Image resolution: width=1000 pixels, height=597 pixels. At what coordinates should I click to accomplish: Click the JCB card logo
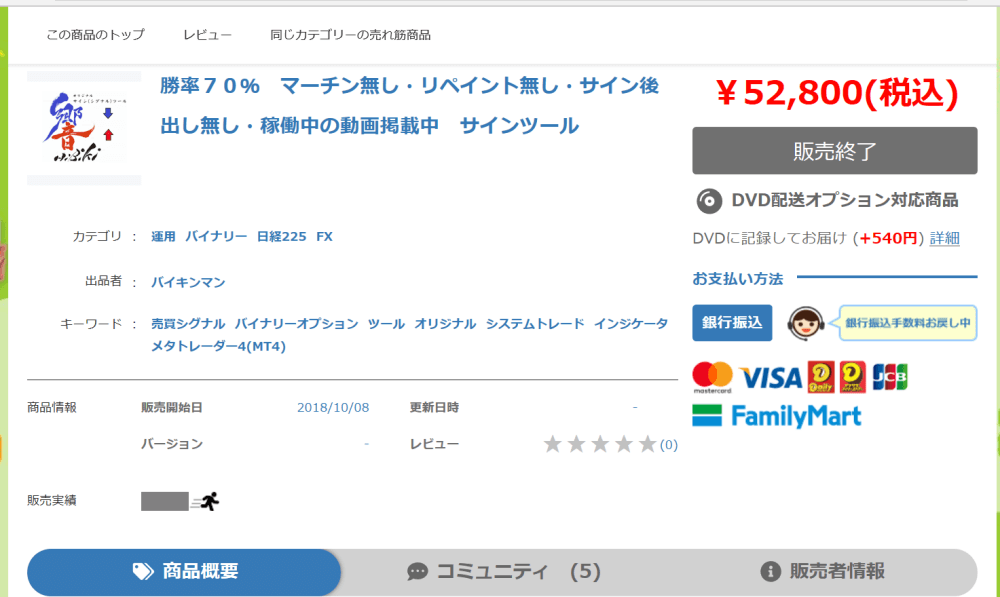(890, 377)
